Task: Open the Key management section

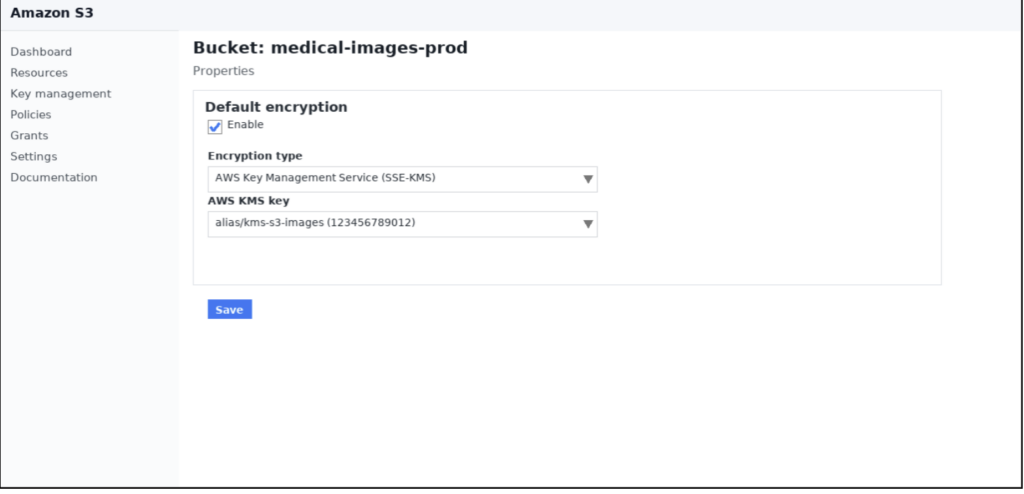Action: click(61, 93)
